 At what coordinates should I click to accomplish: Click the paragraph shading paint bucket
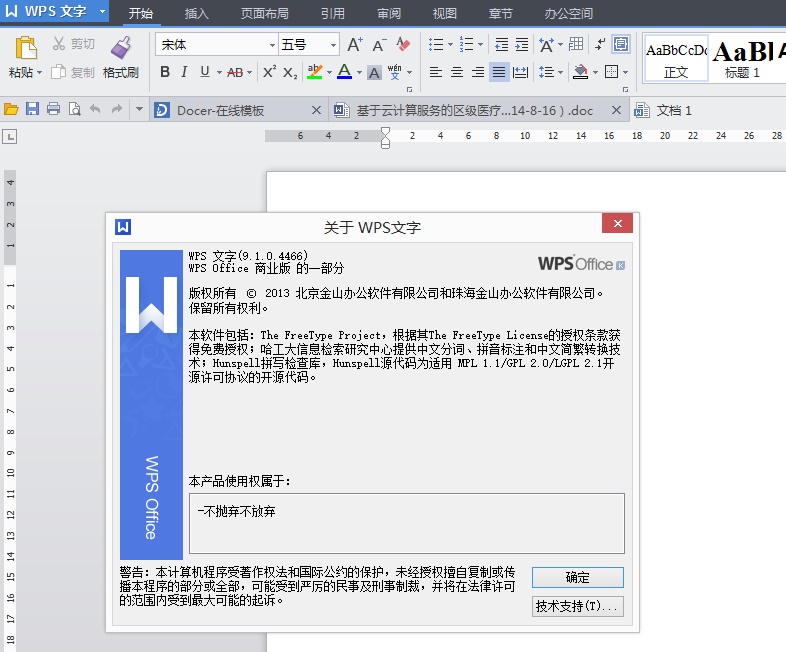coord(580,73)
